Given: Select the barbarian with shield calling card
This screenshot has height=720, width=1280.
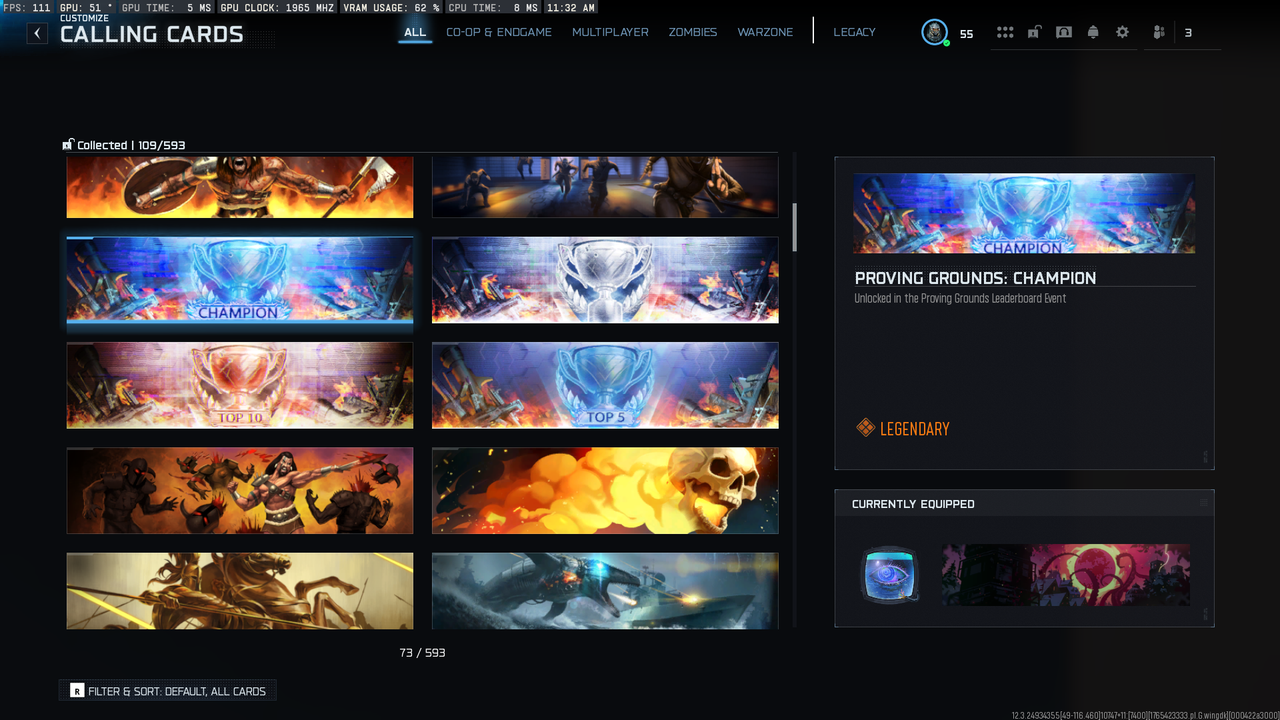Looking at the screenshot, I should click(x=240, y=187).
